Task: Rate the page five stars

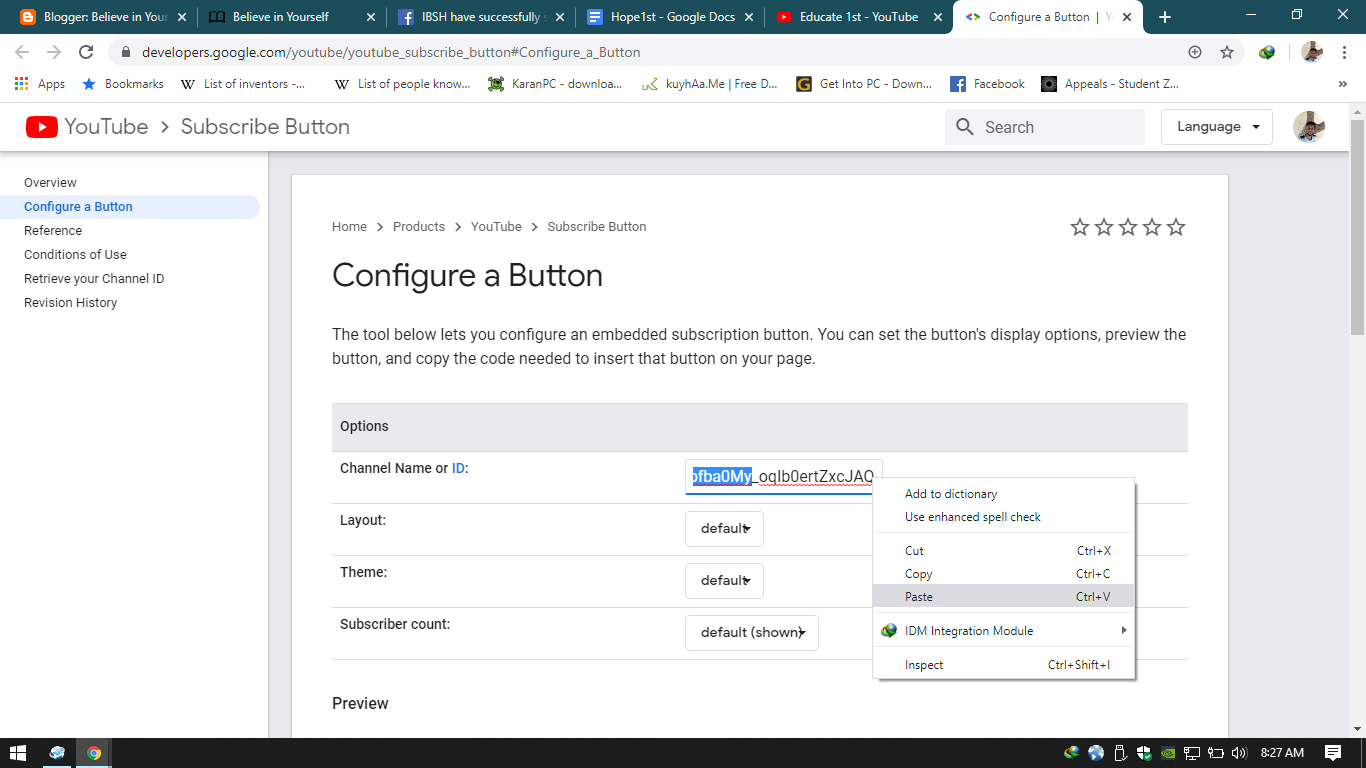Action: [x=1176, y=227]
